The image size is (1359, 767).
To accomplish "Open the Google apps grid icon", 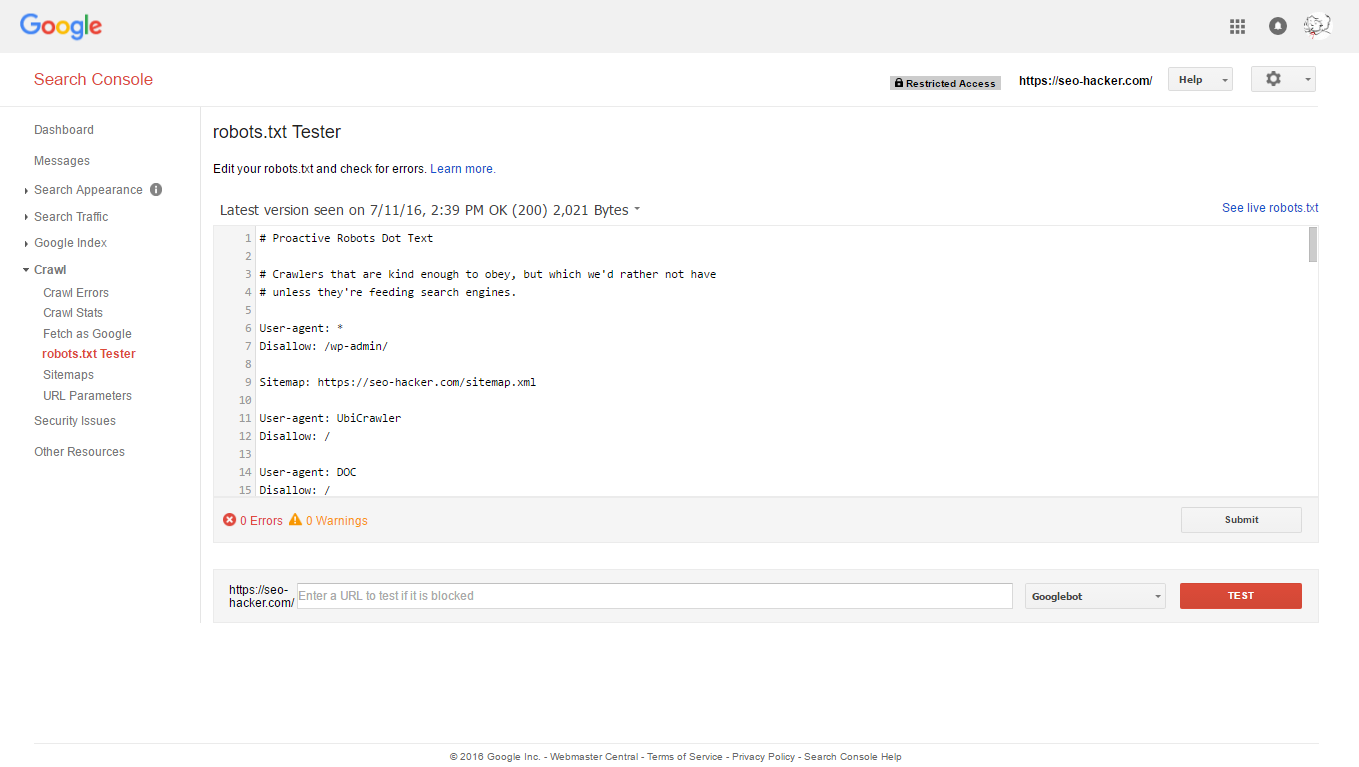I will pyautogui.click(x=1237, y=27).
